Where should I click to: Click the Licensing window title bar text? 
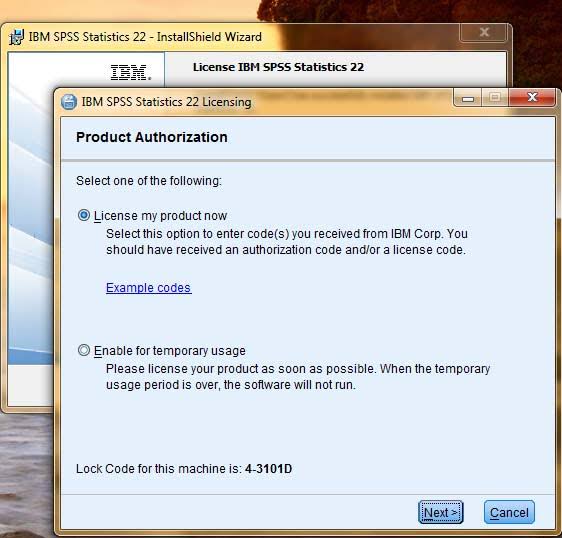tap(166, 102)
